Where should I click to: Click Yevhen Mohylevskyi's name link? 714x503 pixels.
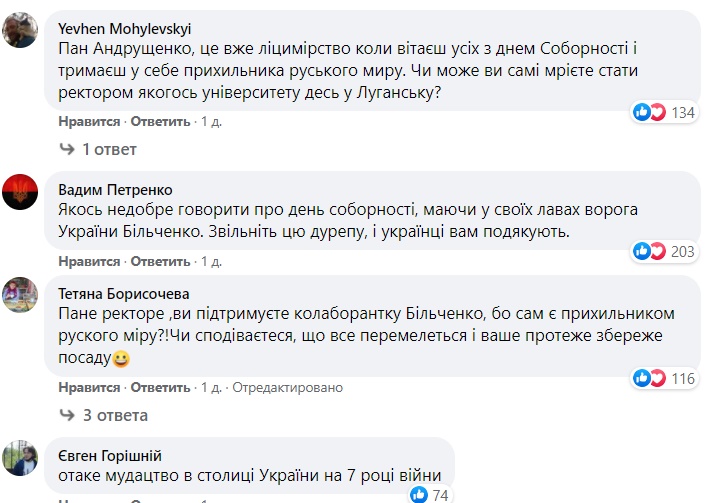[125, 28]
